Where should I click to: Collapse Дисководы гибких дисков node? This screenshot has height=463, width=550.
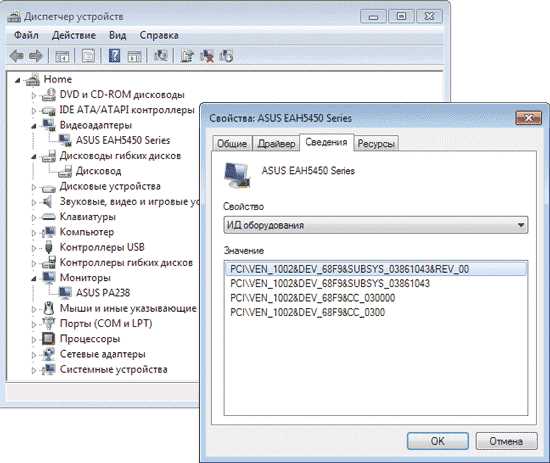pyautogui.click(x=34, y=156)
